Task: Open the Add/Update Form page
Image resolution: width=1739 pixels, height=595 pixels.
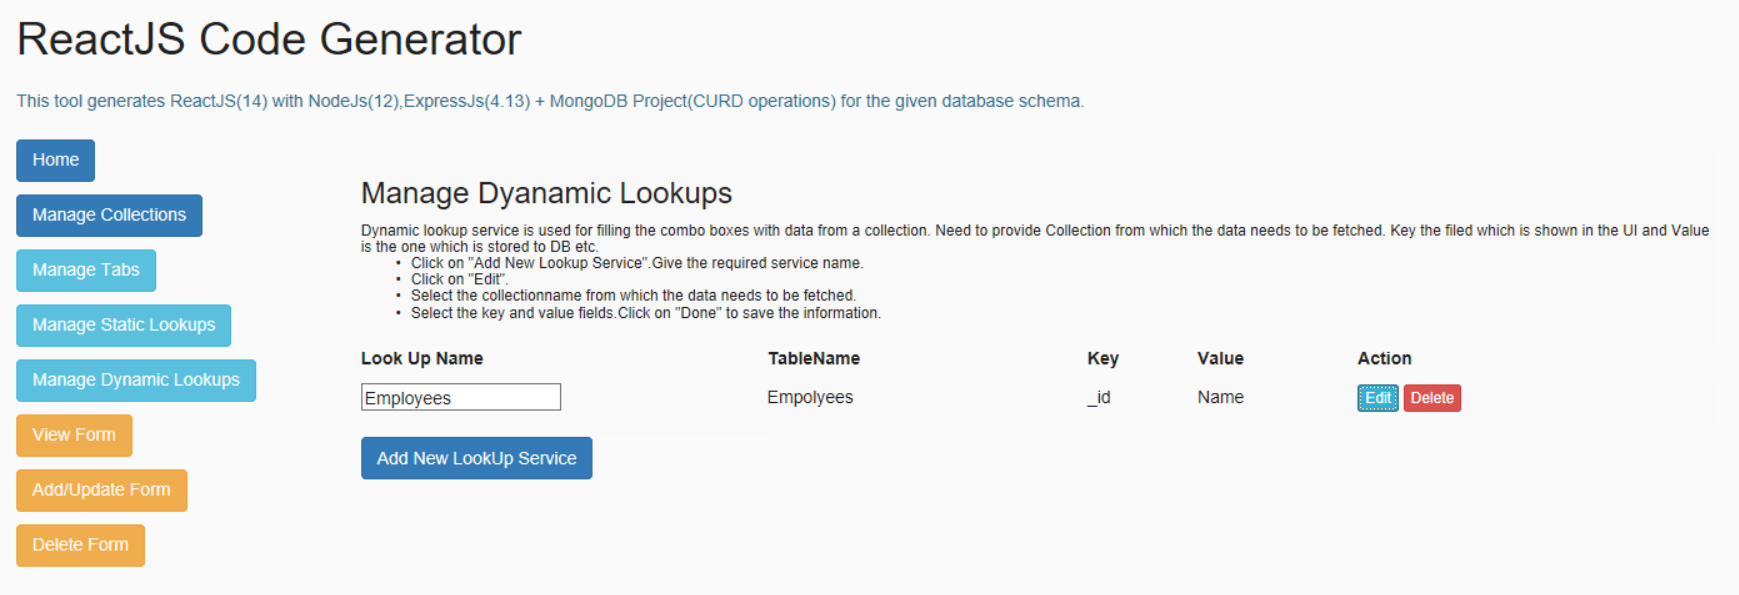Action: pos(101,490)
